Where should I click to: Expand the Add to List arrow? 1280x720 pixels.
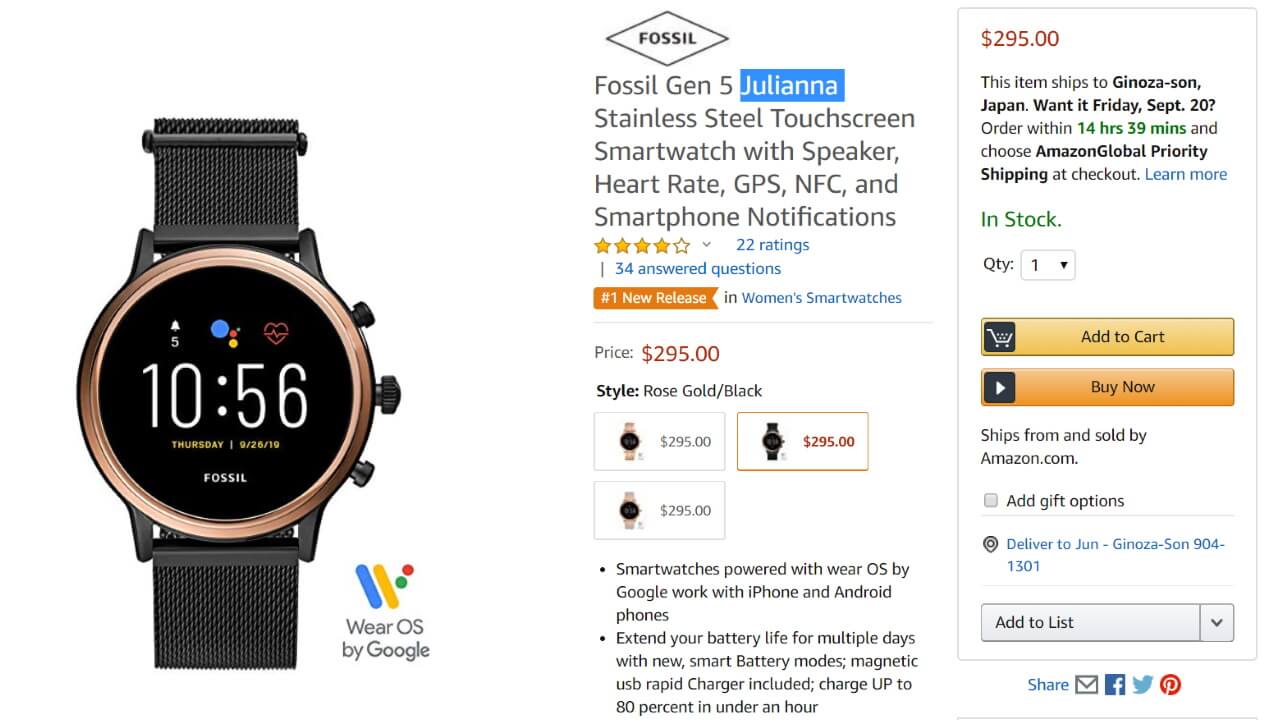click(x=1216, y=622)
